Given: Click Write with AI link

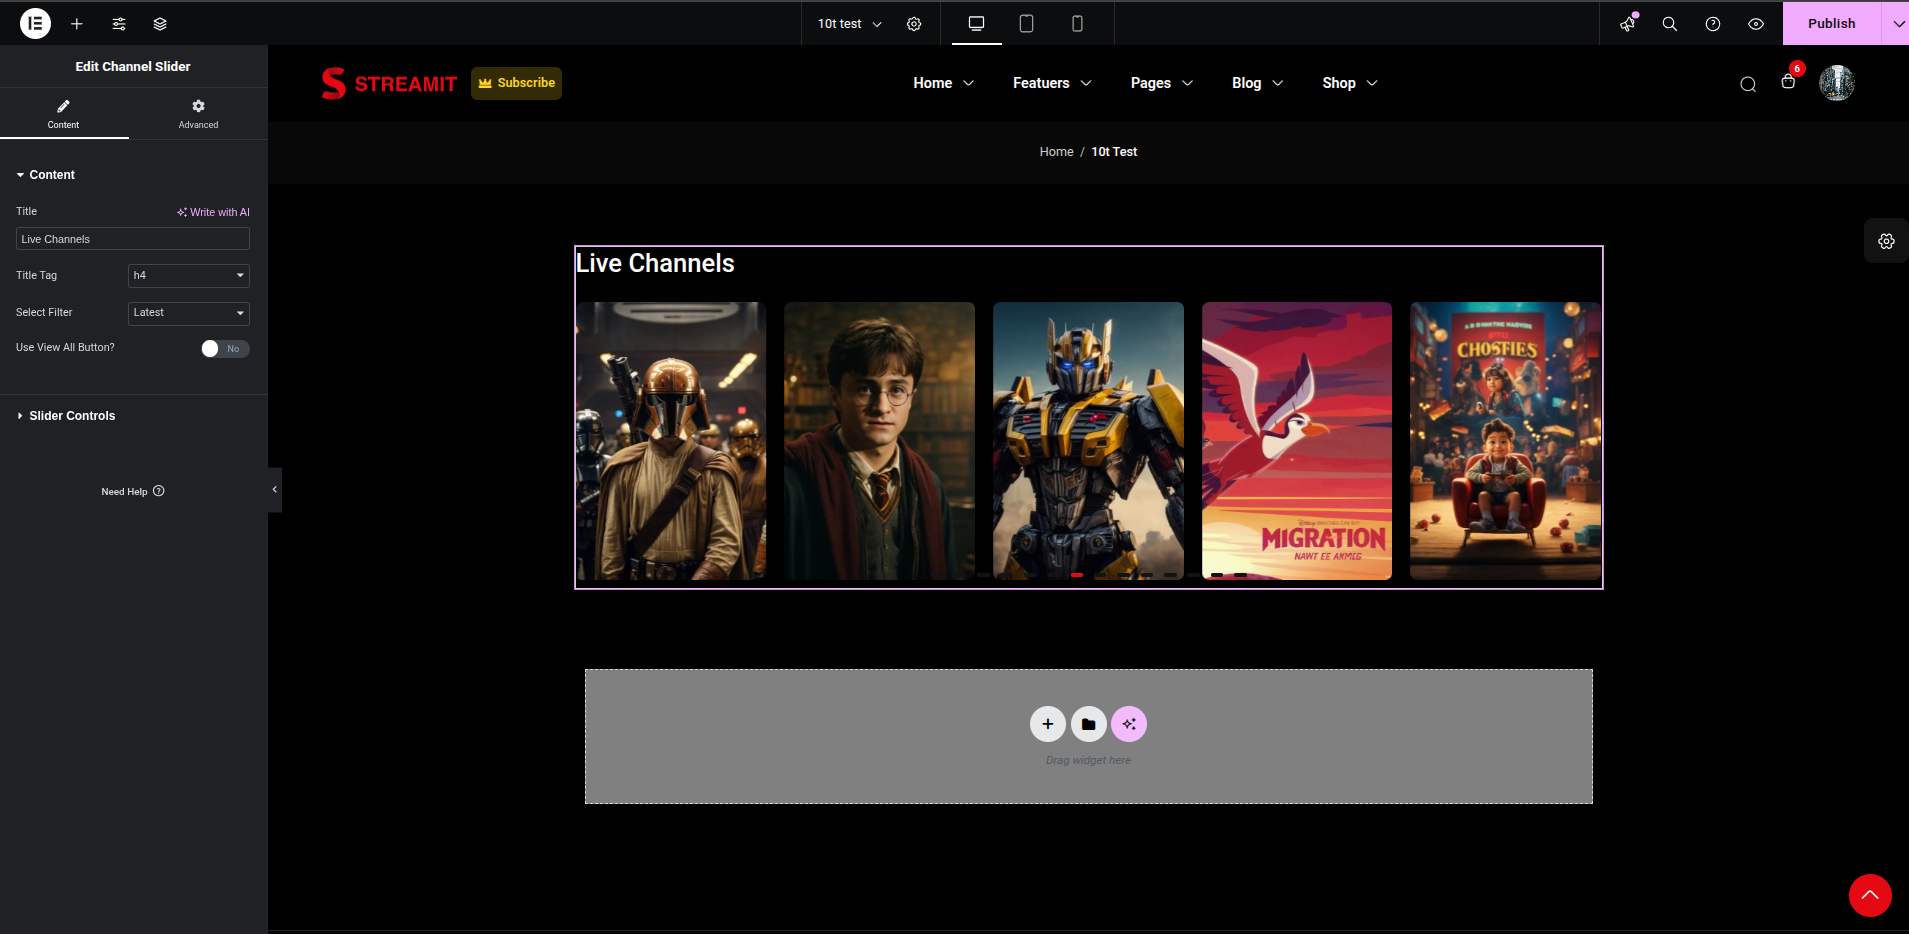Looking at the screenshot, I should click(214, 212).
